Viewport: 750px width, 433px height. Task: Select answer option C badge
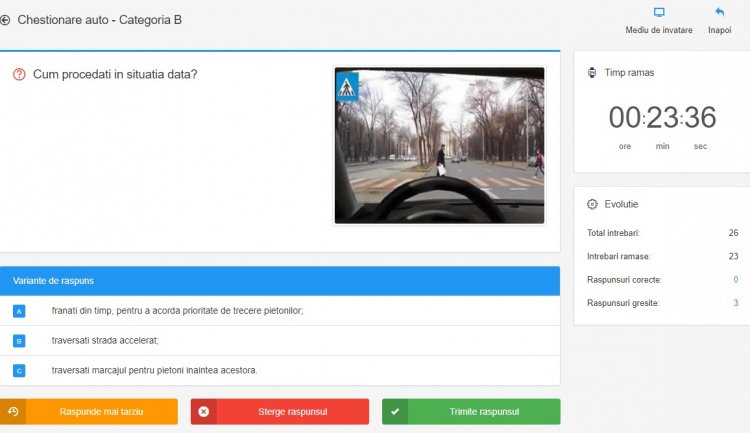pyautogui.click(x=19, y=371)
